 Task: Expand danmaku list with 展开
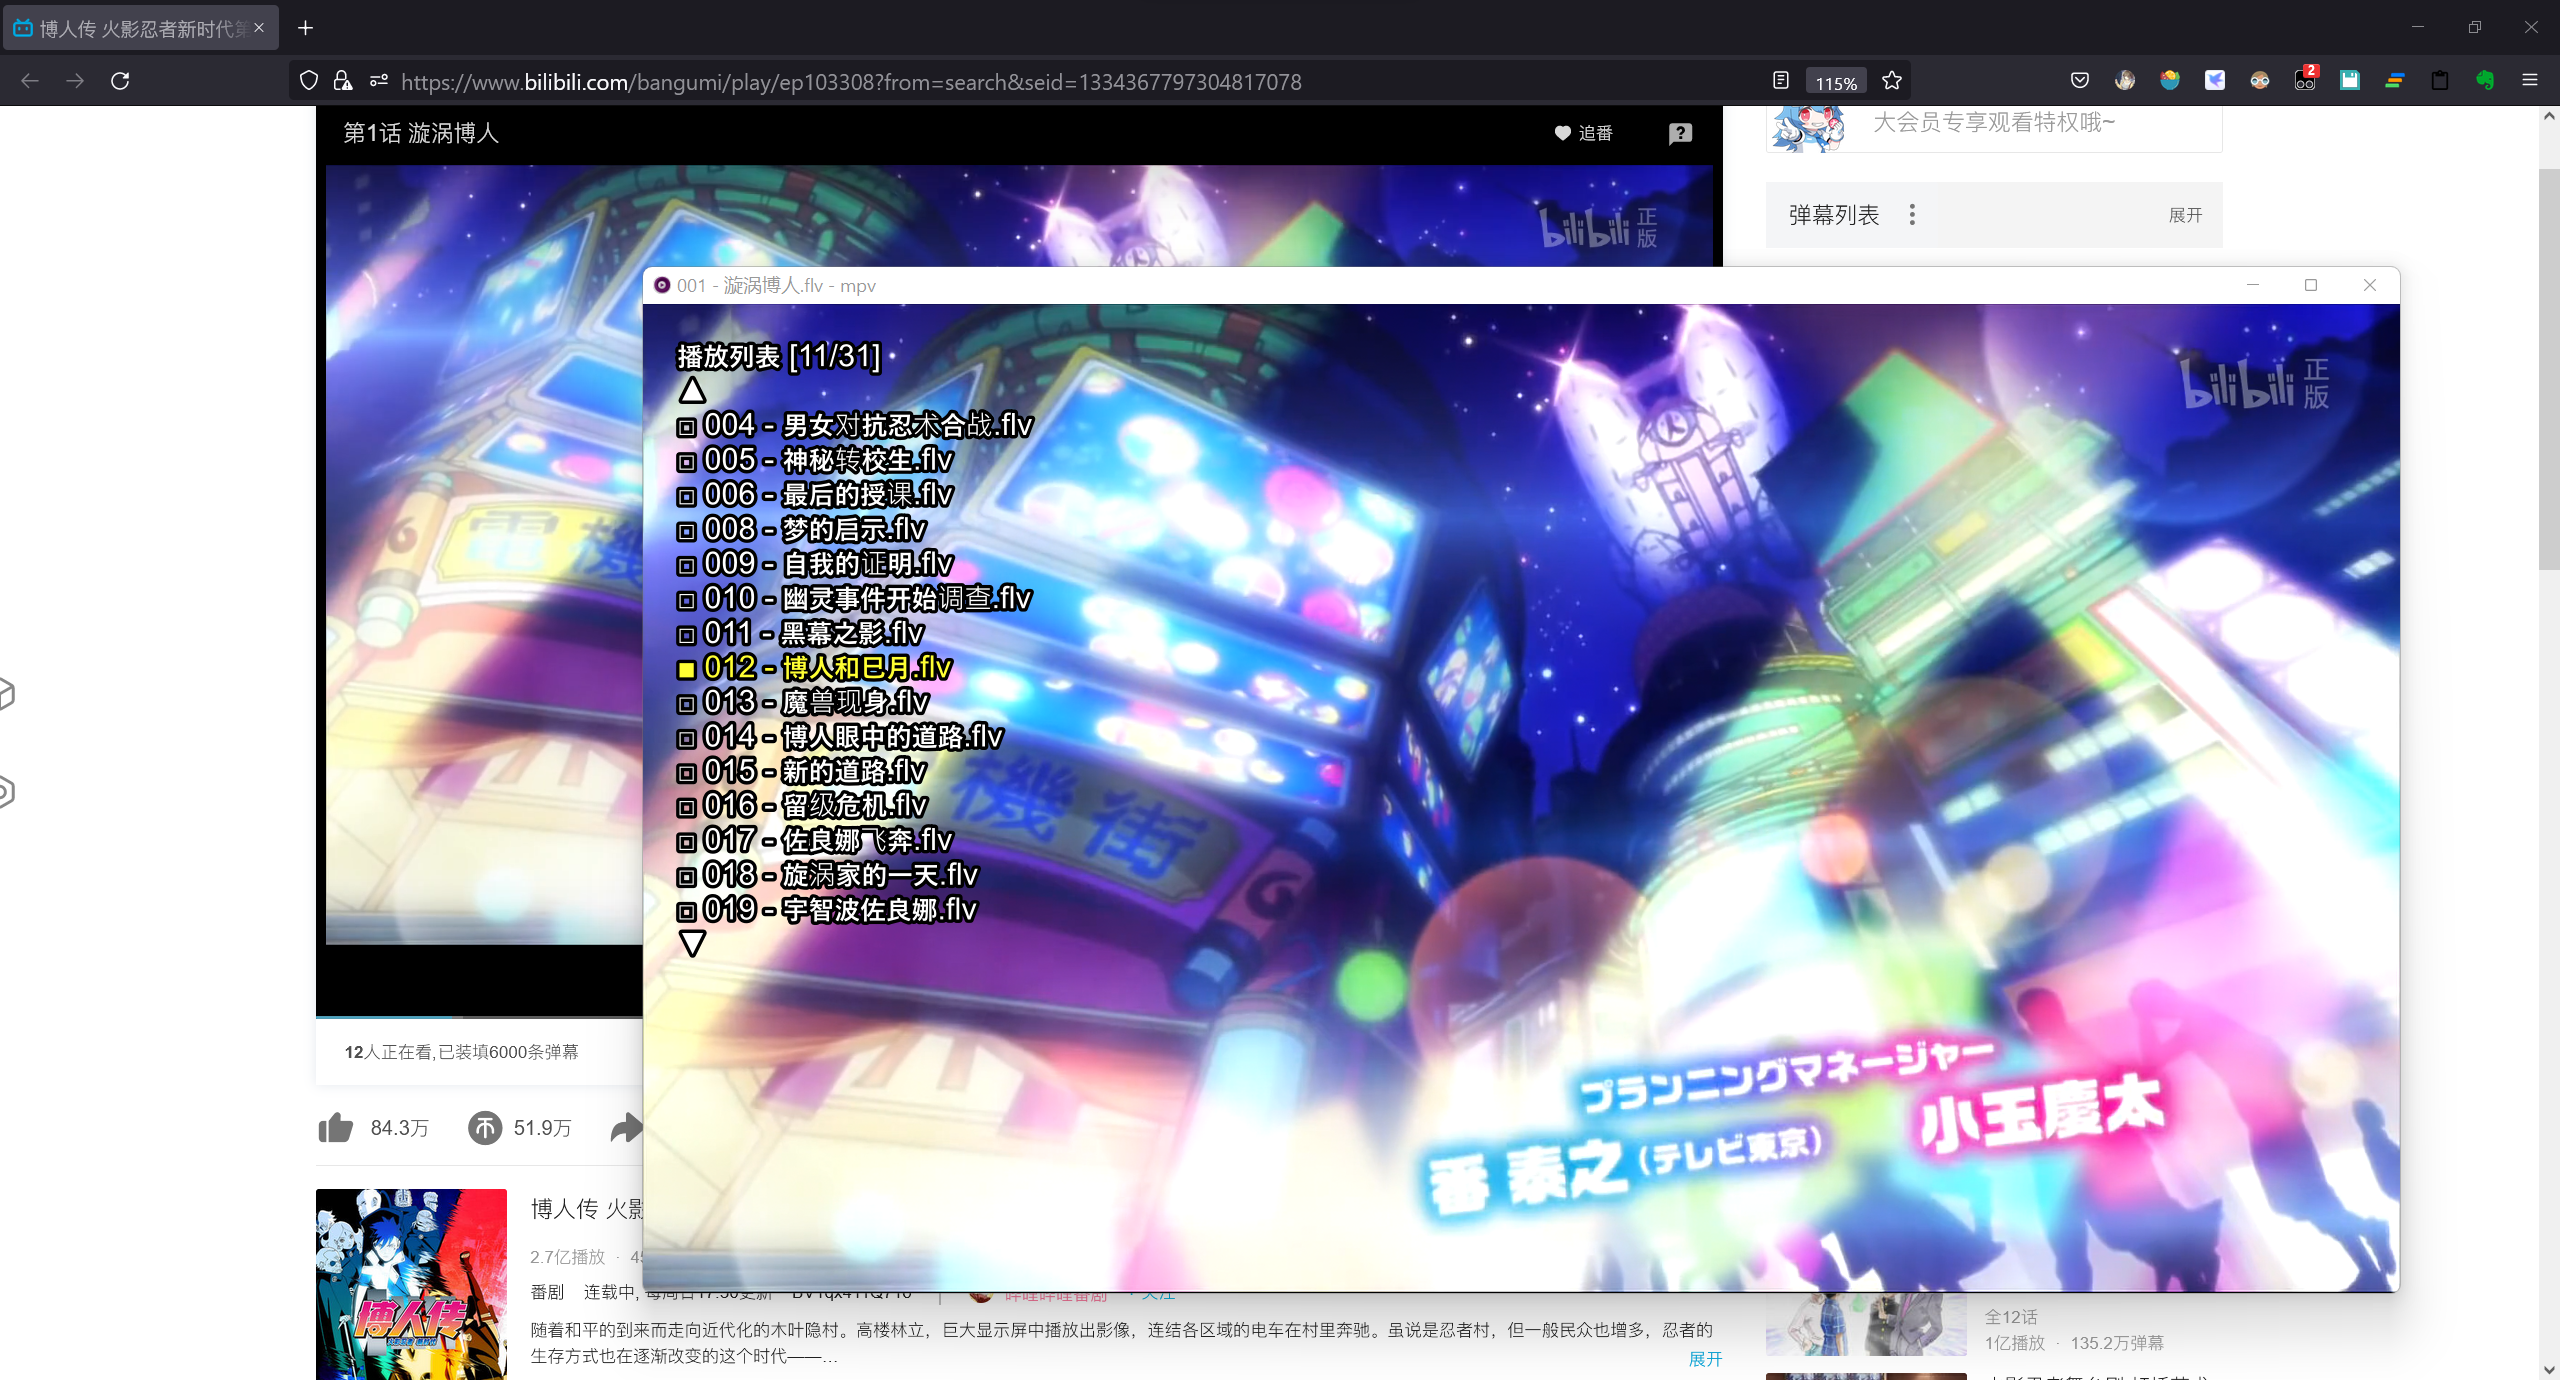pos(2185,215)
